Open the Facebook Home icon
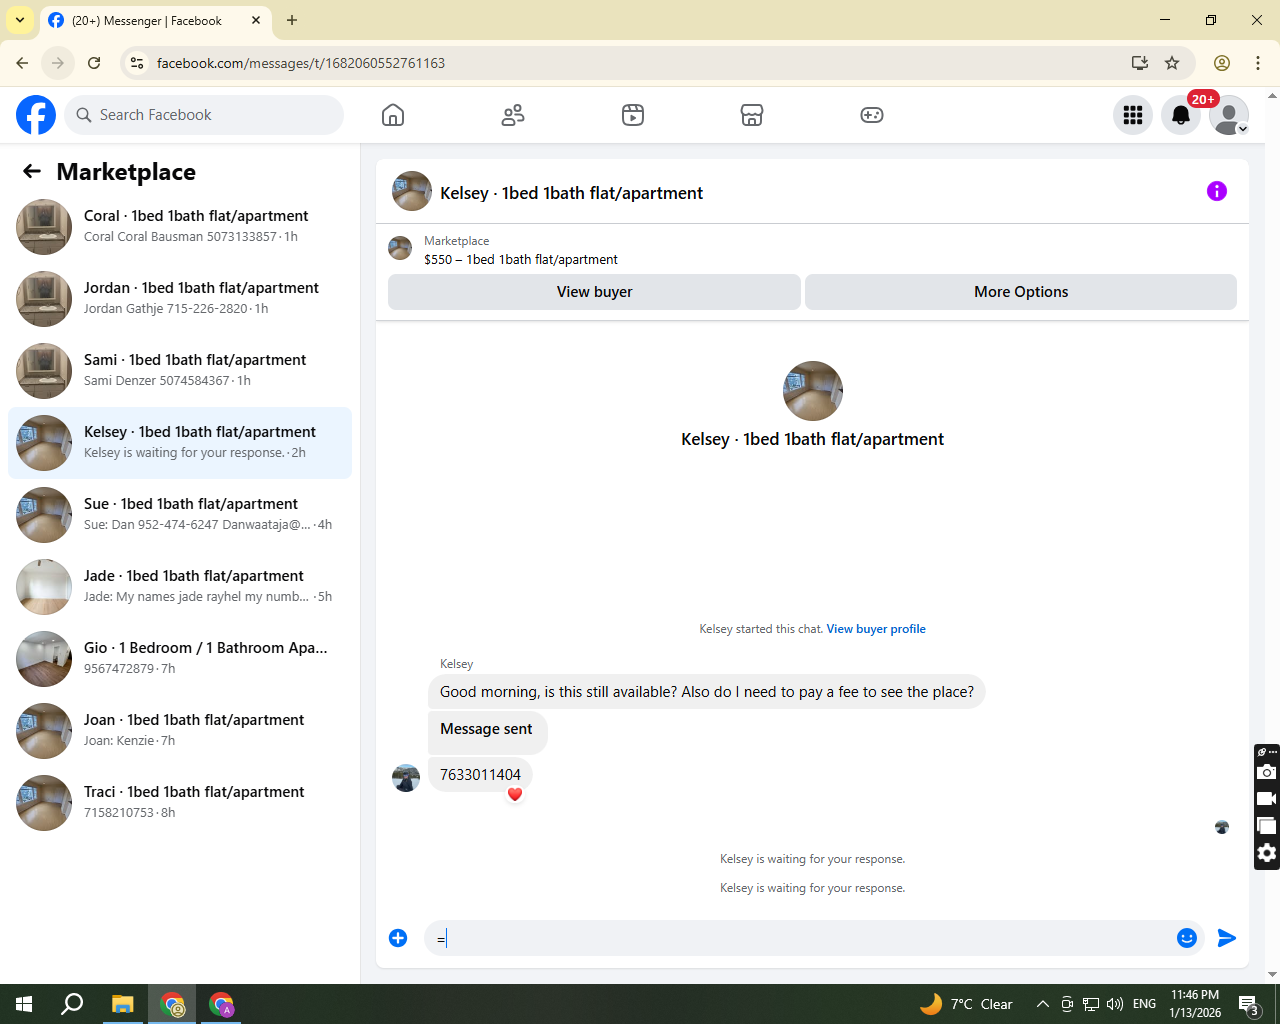 click(393, 115)
